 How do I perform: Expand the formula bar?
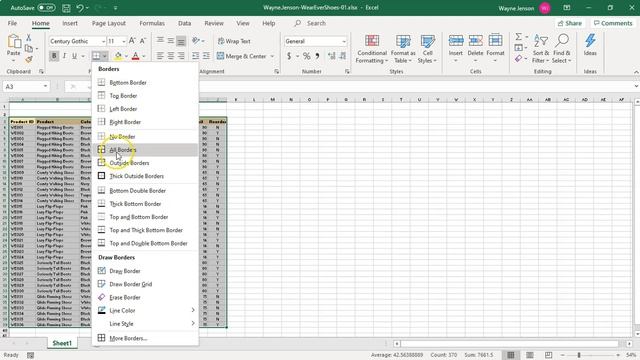[636, 86]
